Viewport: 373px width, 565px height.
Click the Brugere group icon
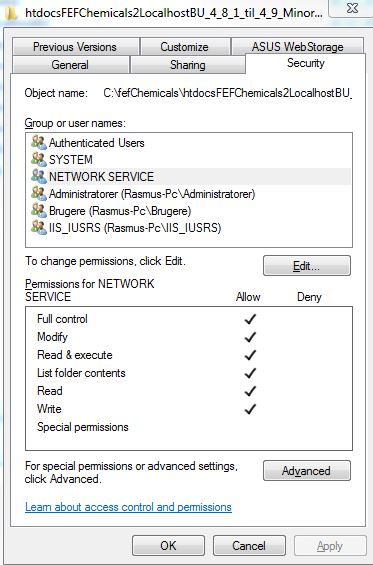click(39, 210)
